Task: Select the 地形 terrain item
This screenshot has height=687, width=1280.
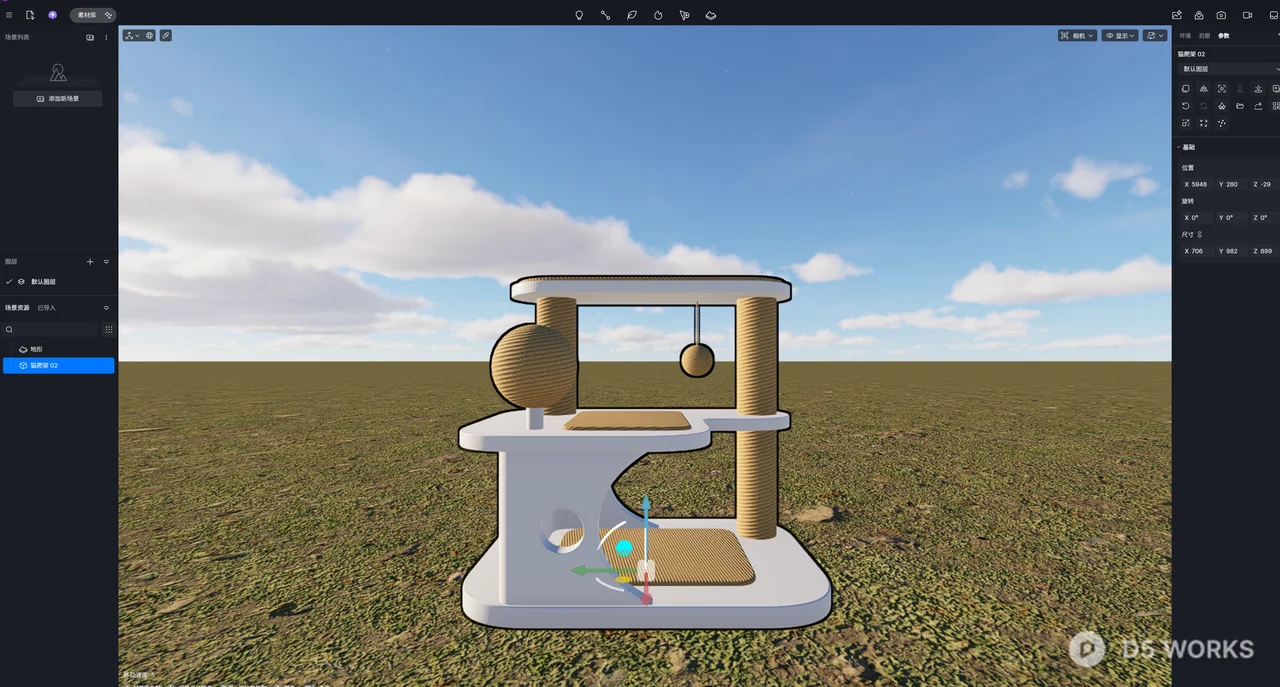Action: point(36,349)
